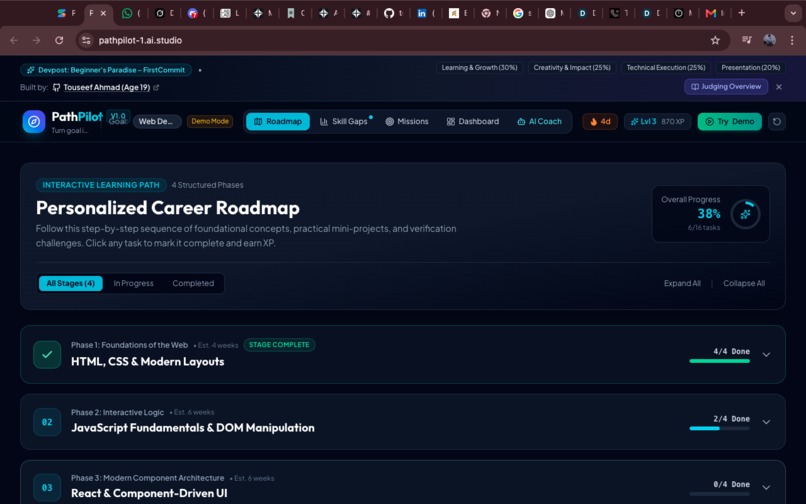Switch to the GitHub browser tab
The height and width of the screenshot is (504, 806).
tap(389, 13)
